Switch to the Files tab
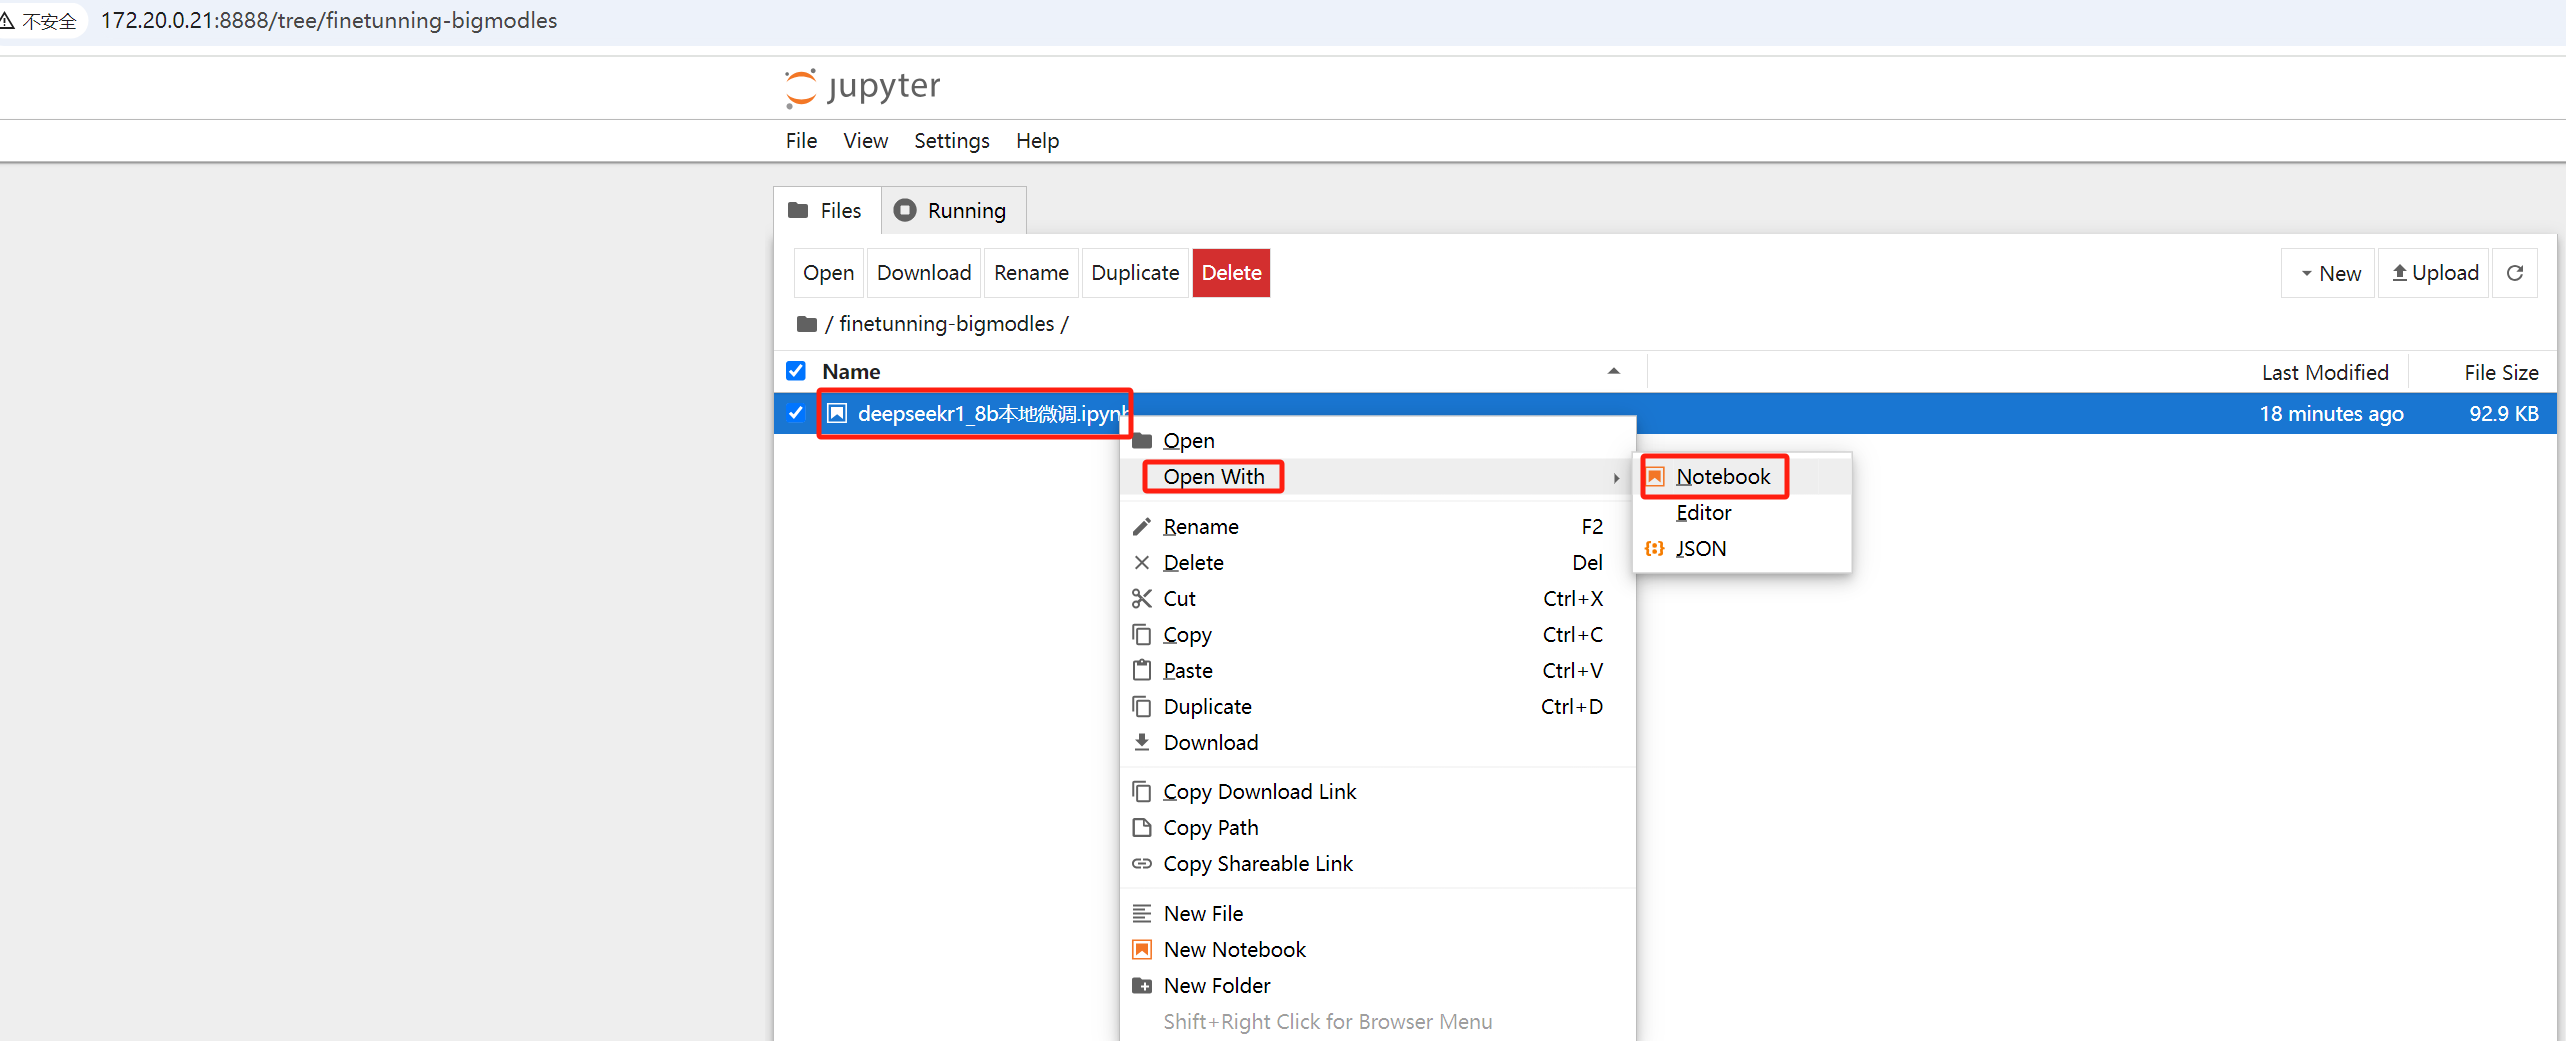Viewport: 2566px width, 1041px height. (x=826, y=211)
